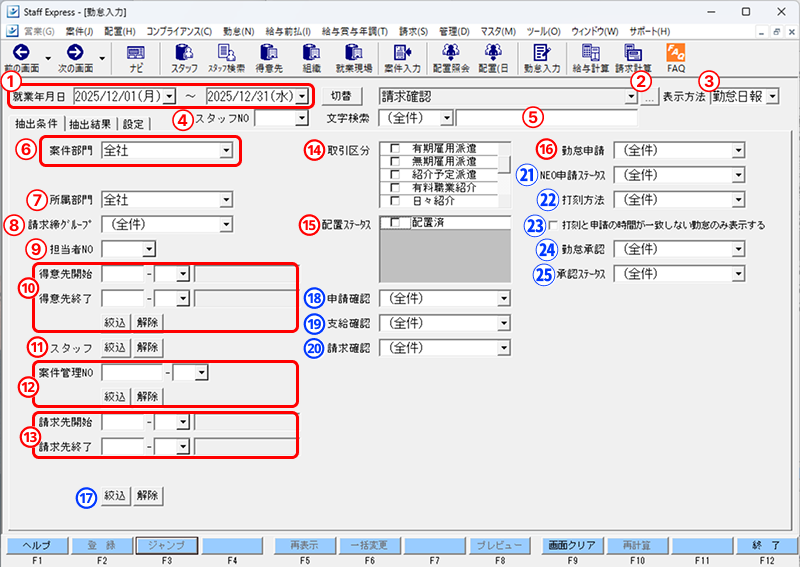The height and width of the screenshot is (567, 800).
Task: Open the 承認ステータス dropdown
Action: tap(738, 274)
